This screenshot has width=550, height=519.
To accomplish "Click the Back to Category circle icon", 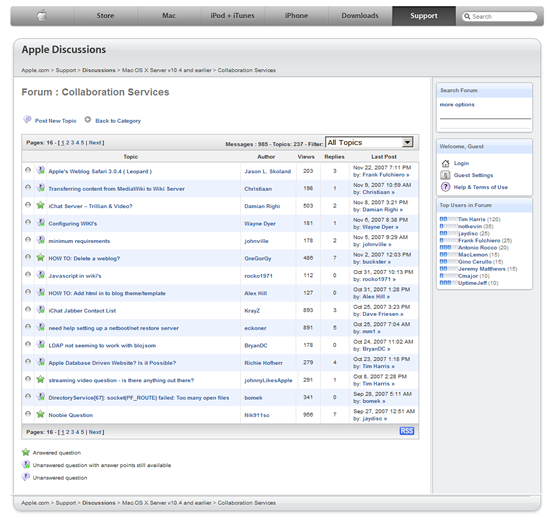I will click(x=88, y=120).
